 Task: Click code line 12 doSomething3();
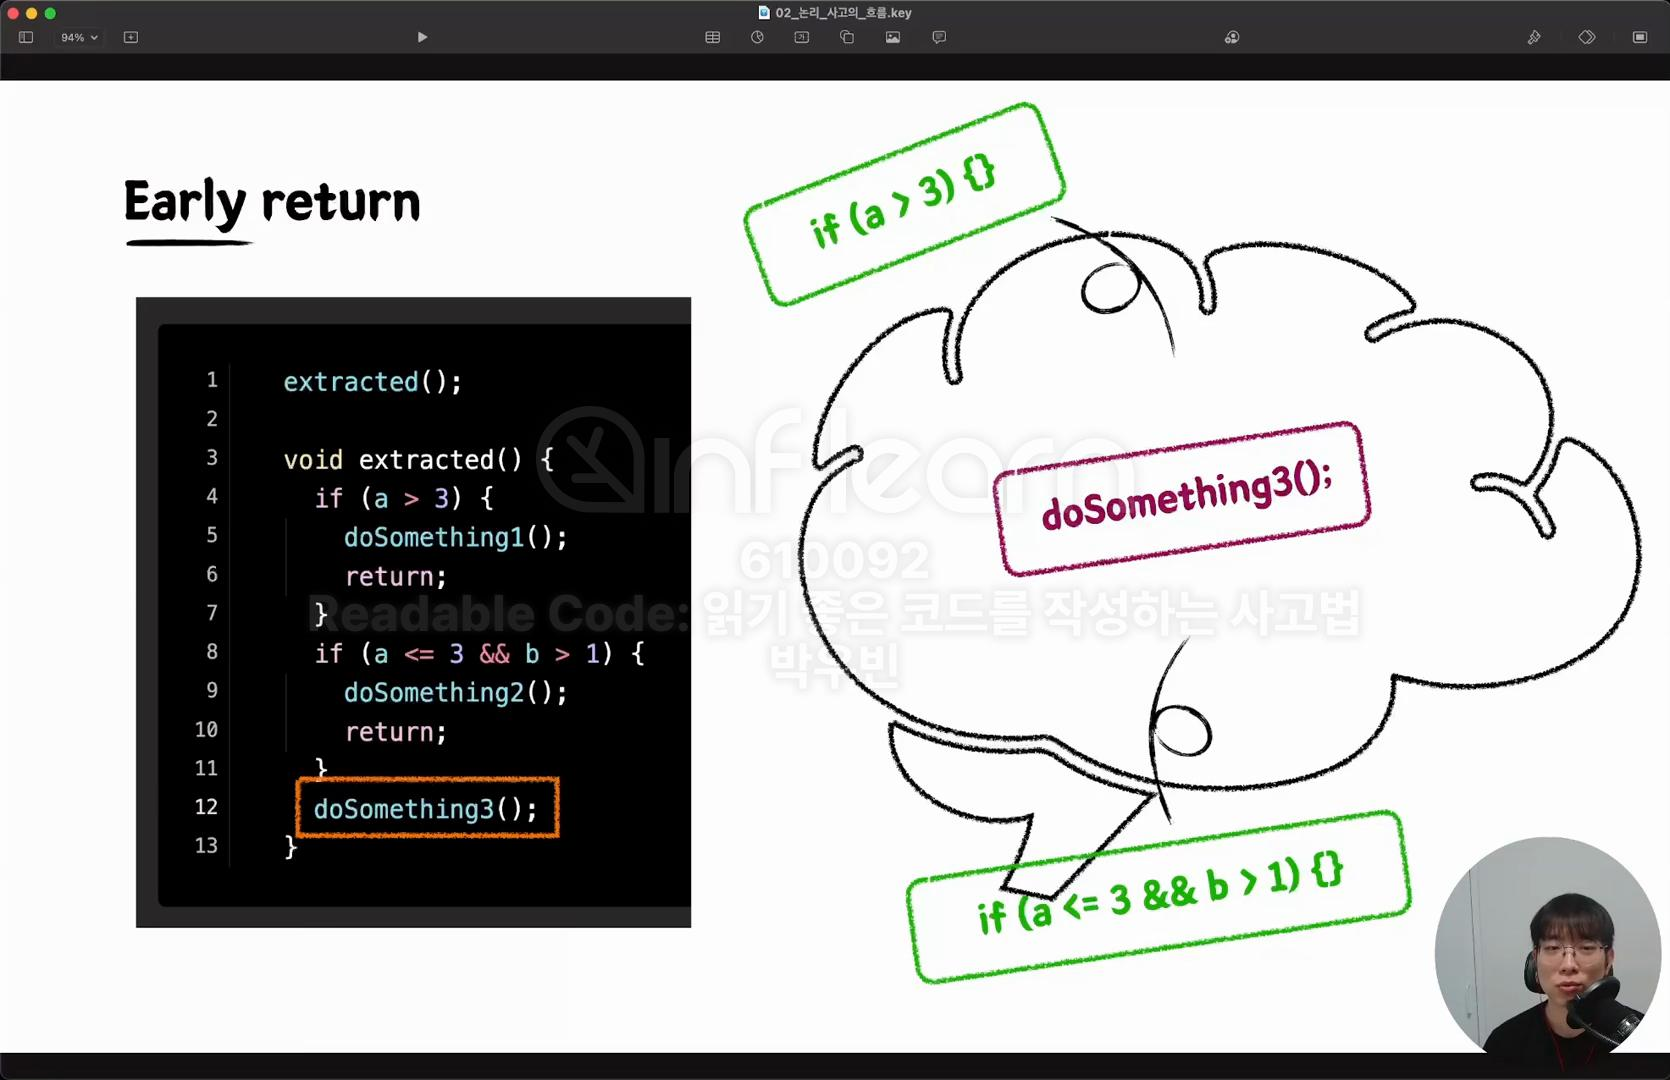(x=427, y=808)
